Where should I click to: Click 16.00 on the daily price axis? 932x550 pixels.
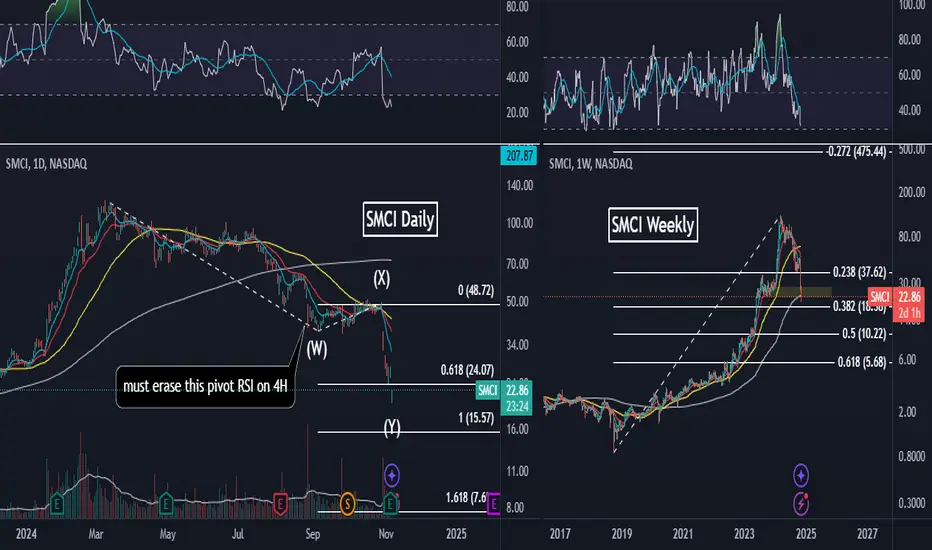[x=517, y=429]
